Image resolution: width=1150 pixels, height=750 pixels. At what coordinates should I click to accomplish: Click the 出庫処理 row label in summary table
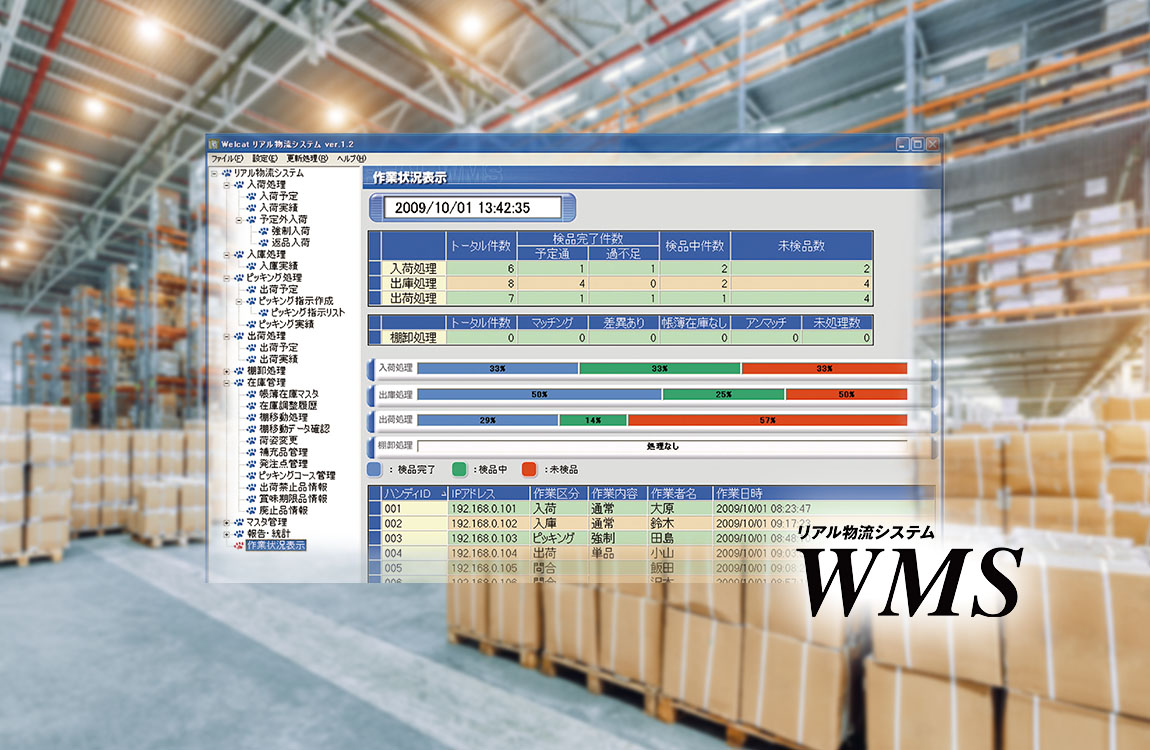pyautogui.click(x=414, y=283)
